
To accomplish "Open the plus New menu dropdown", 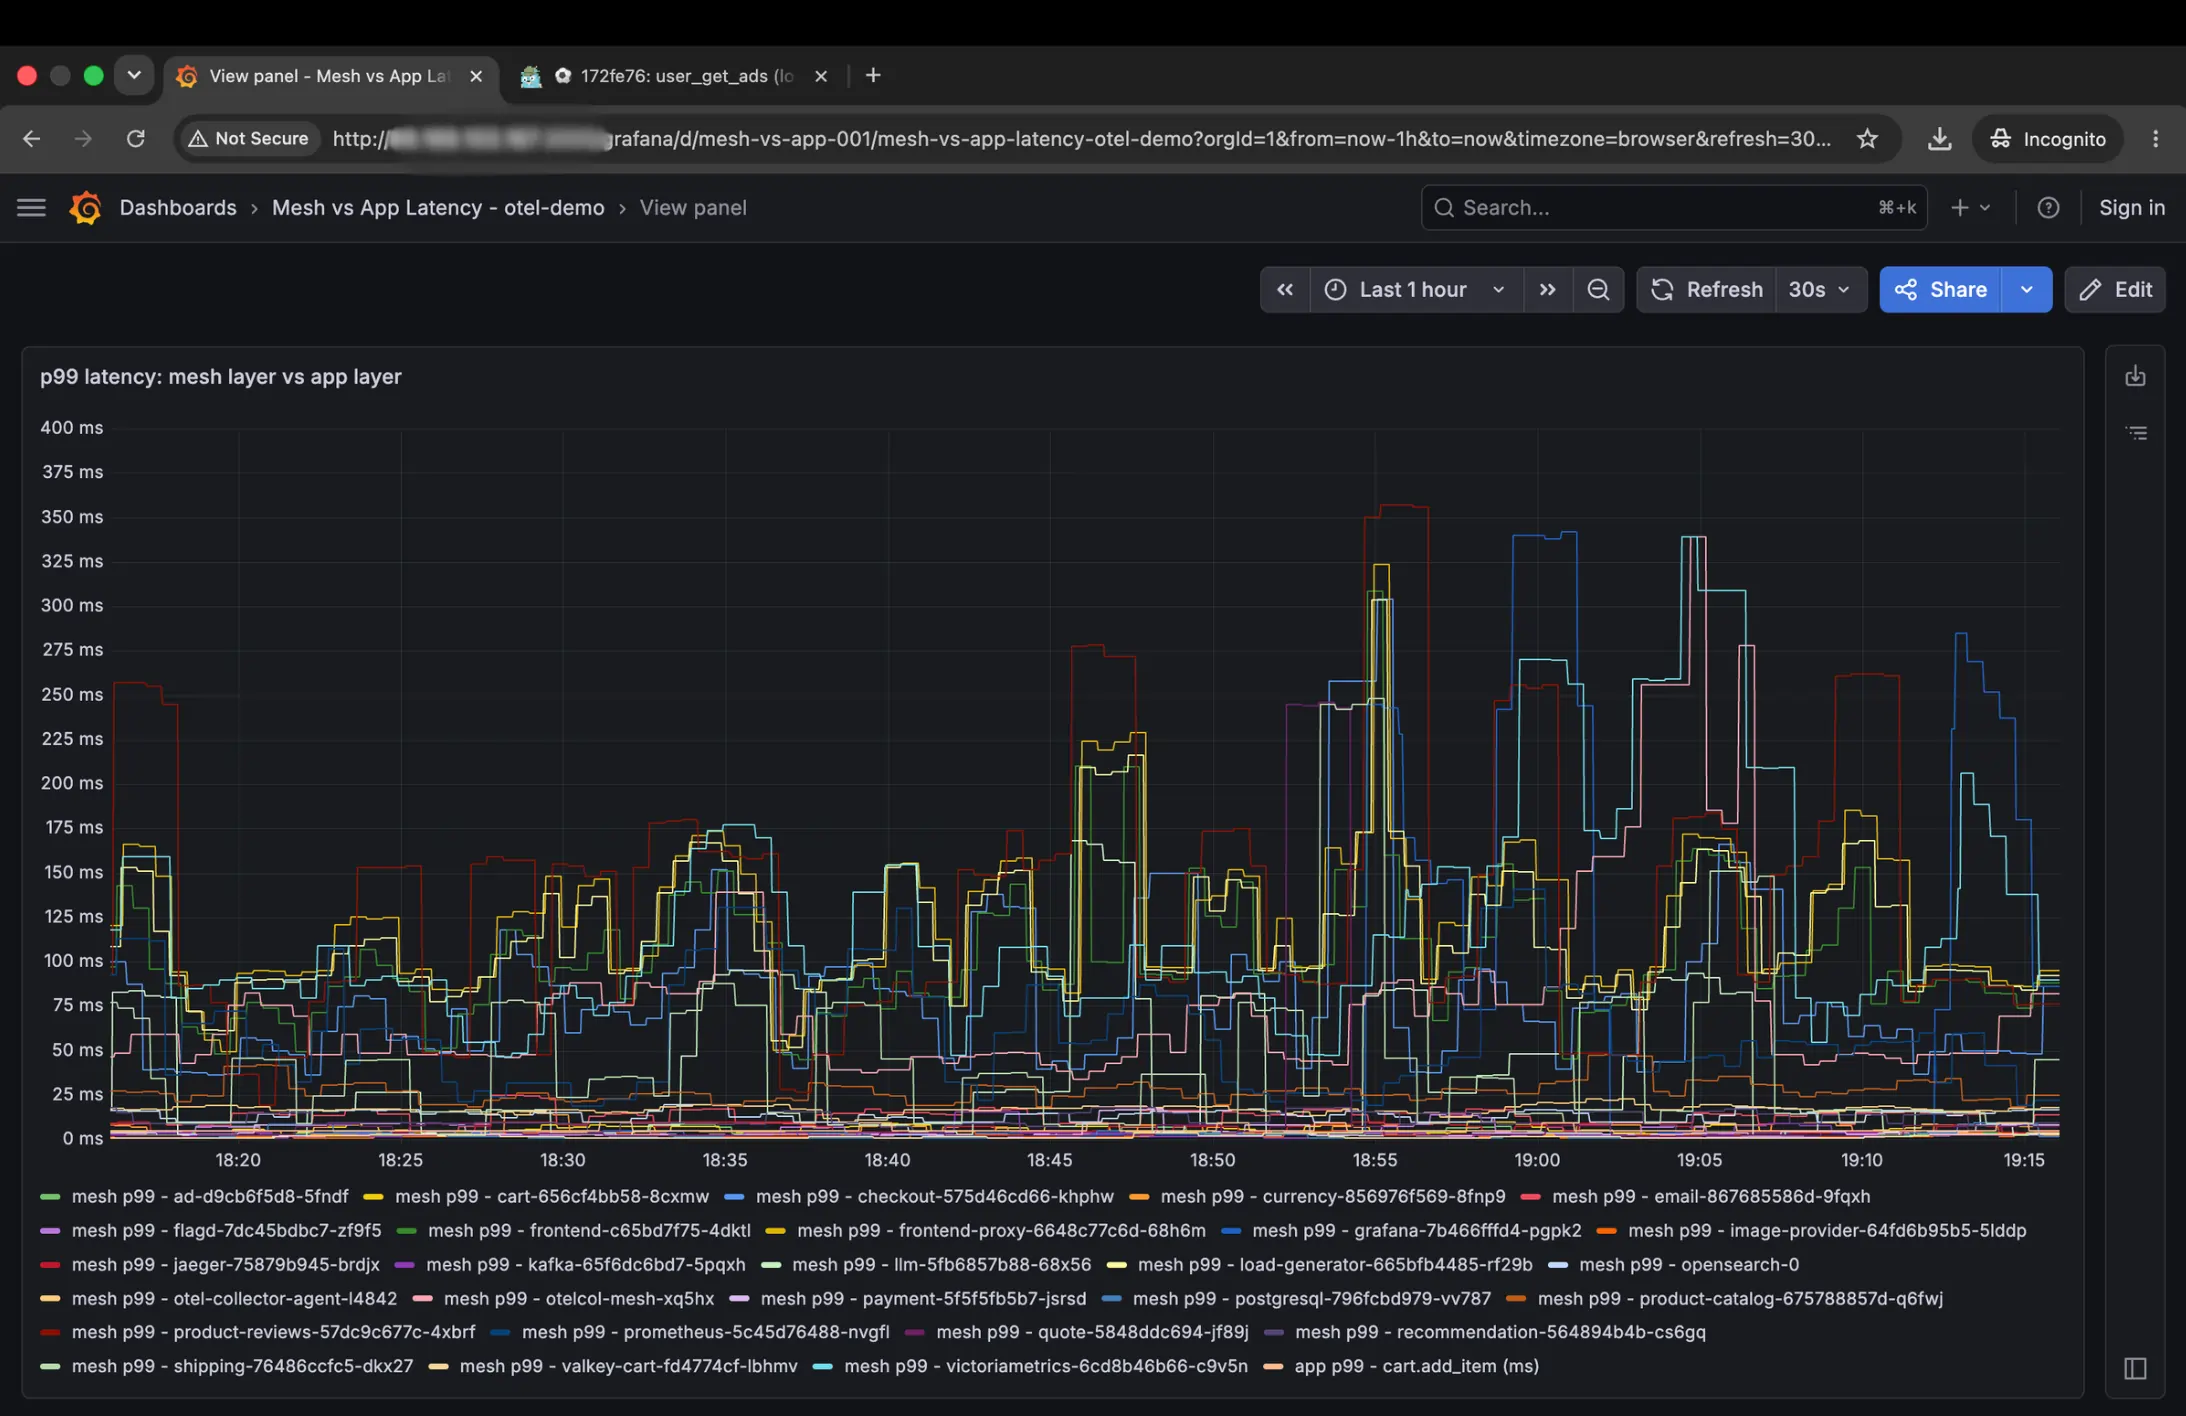I will (1970, 208).
